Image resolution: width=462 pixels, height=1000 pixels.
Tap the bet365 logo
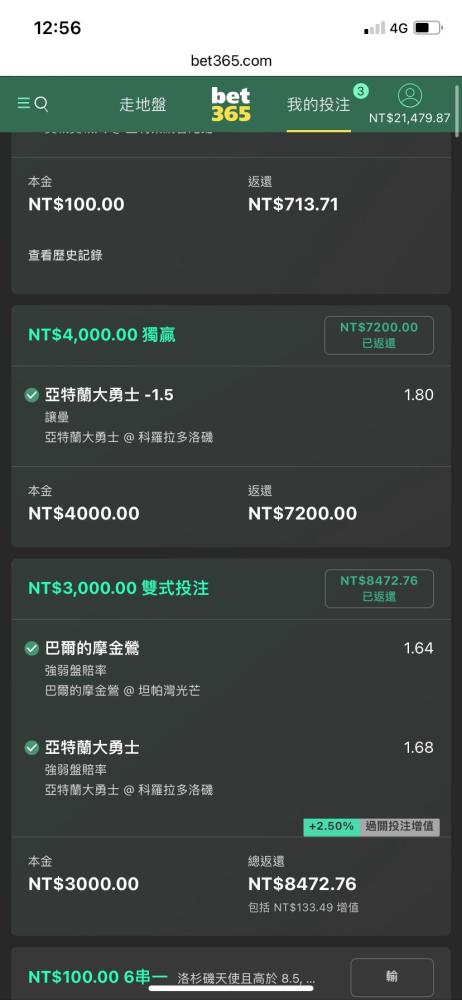tap(231, 105)
